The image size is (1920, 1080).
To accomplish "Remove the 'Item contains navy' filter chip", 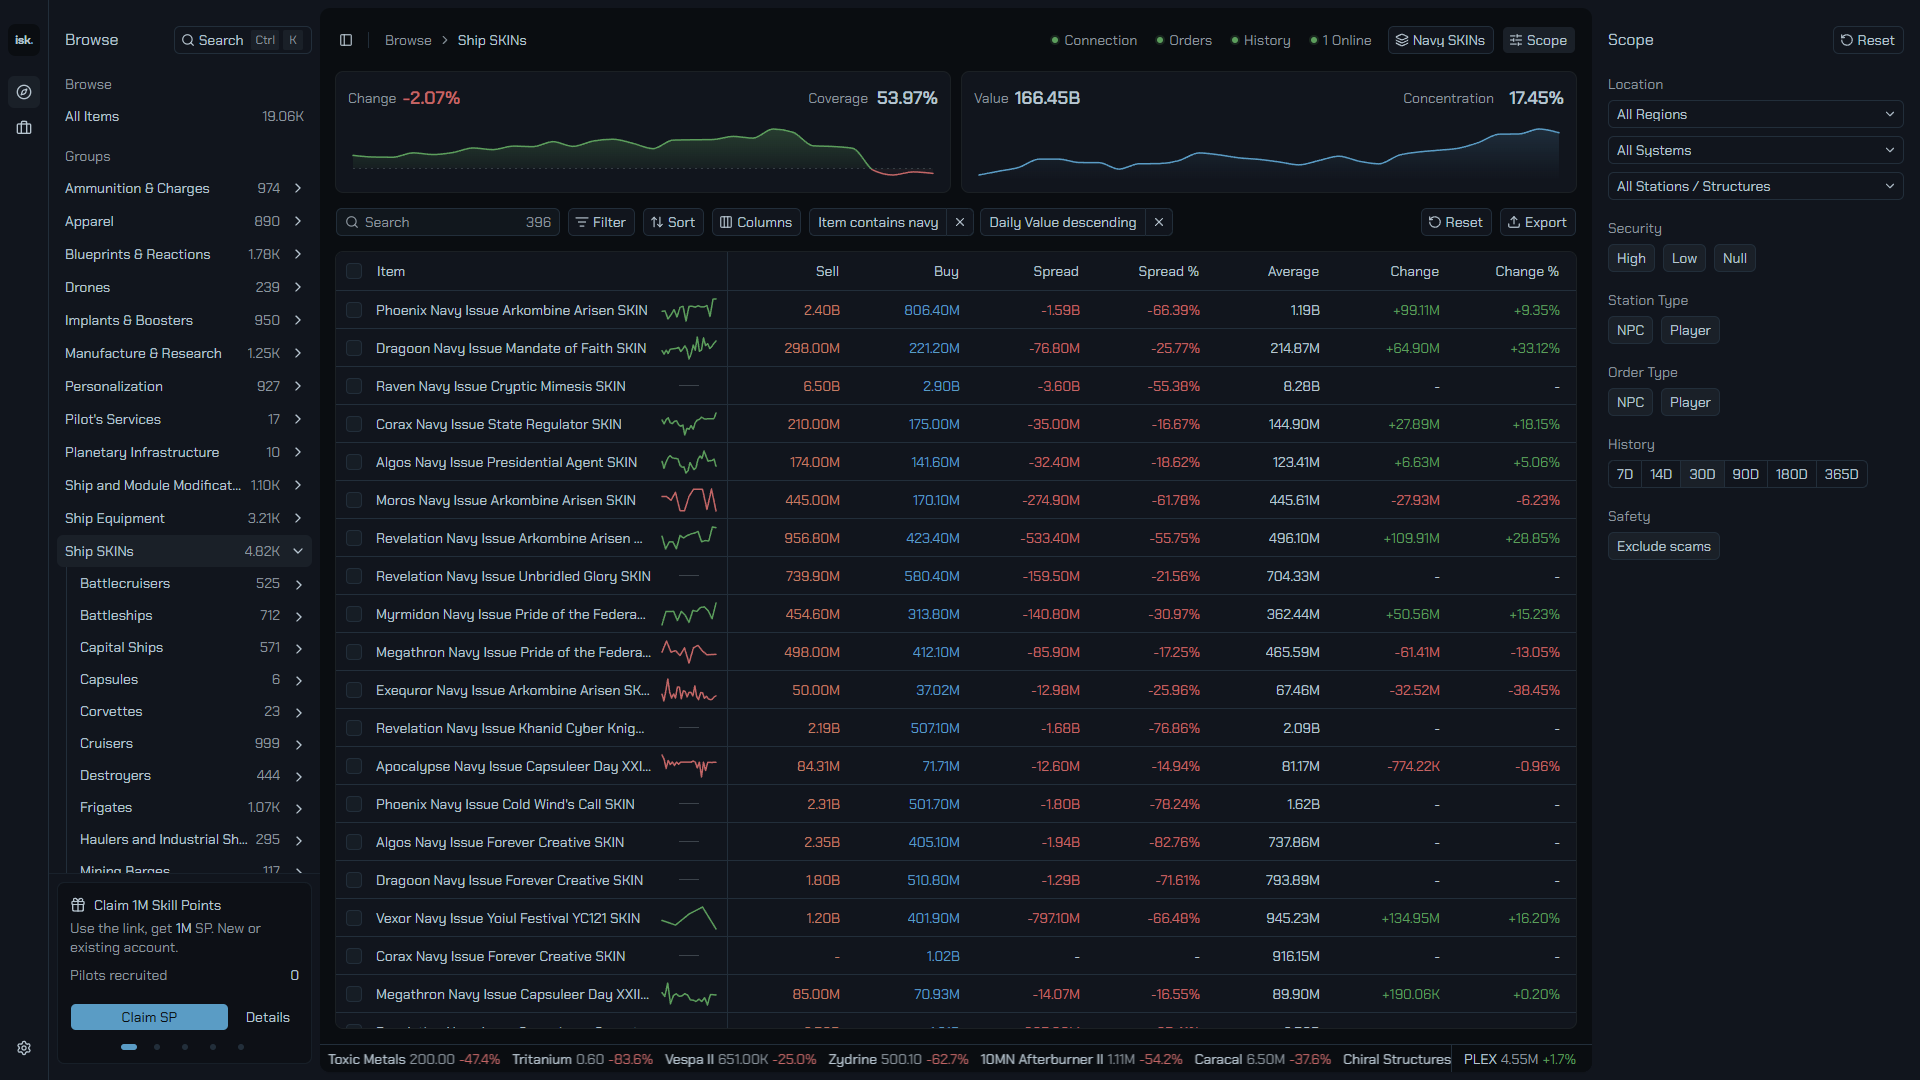I will (x=960, y=222).
